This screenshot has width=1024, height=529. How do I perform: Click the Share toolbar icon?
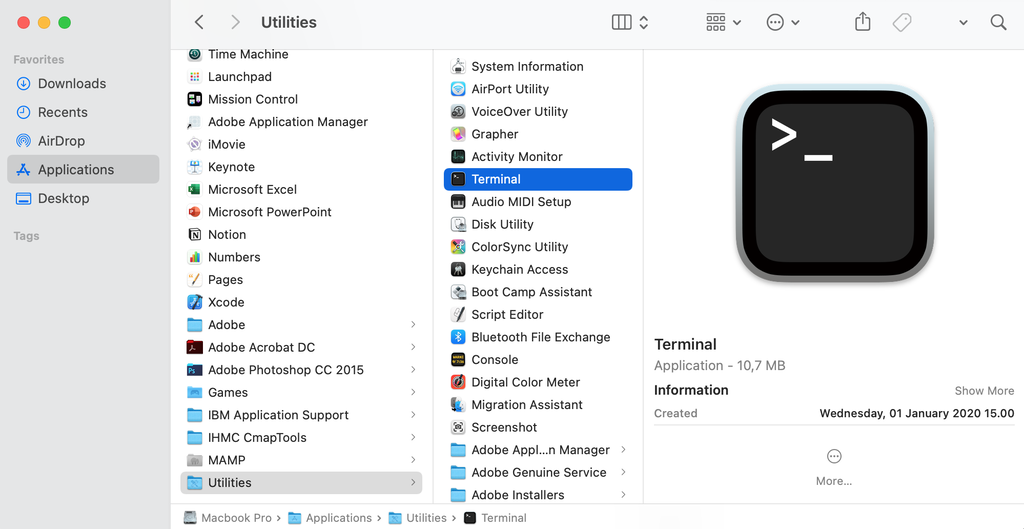point(863,22)
